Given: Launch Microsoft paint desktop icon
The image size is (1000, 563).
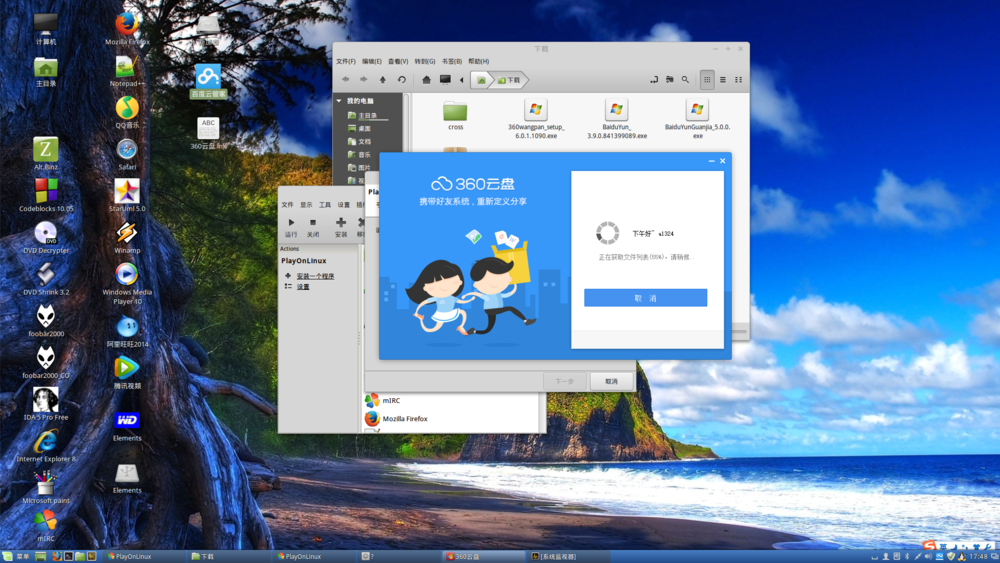Looking at the screenshot, I should tap(46, 488).
